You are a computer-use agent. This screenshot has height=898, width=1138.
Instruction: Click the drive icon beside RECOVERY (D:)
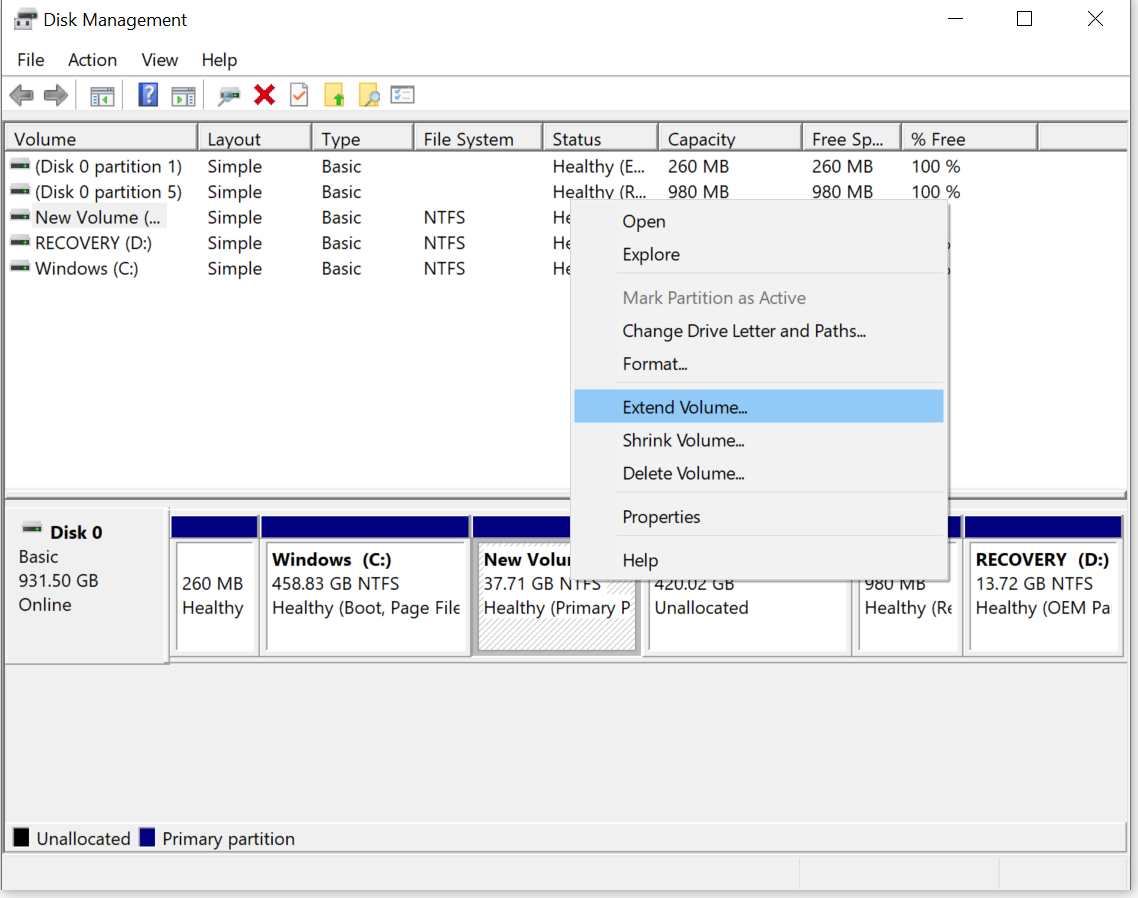(20, 242)
